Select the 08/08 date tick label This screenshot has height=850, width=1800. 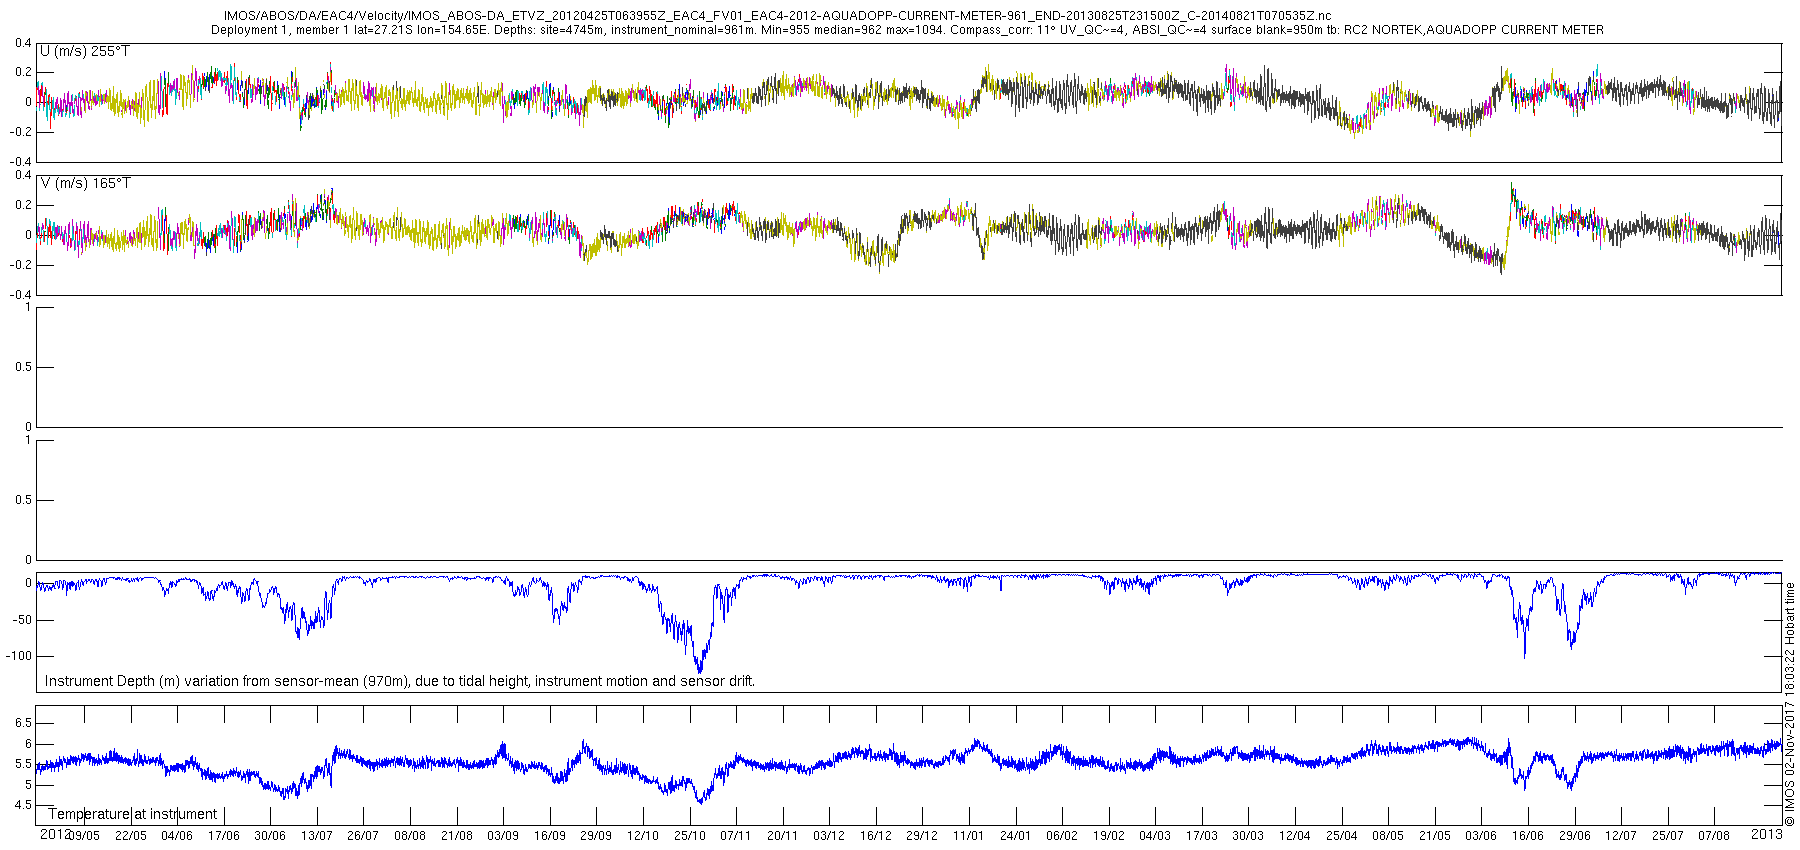[x=410, y=836]
